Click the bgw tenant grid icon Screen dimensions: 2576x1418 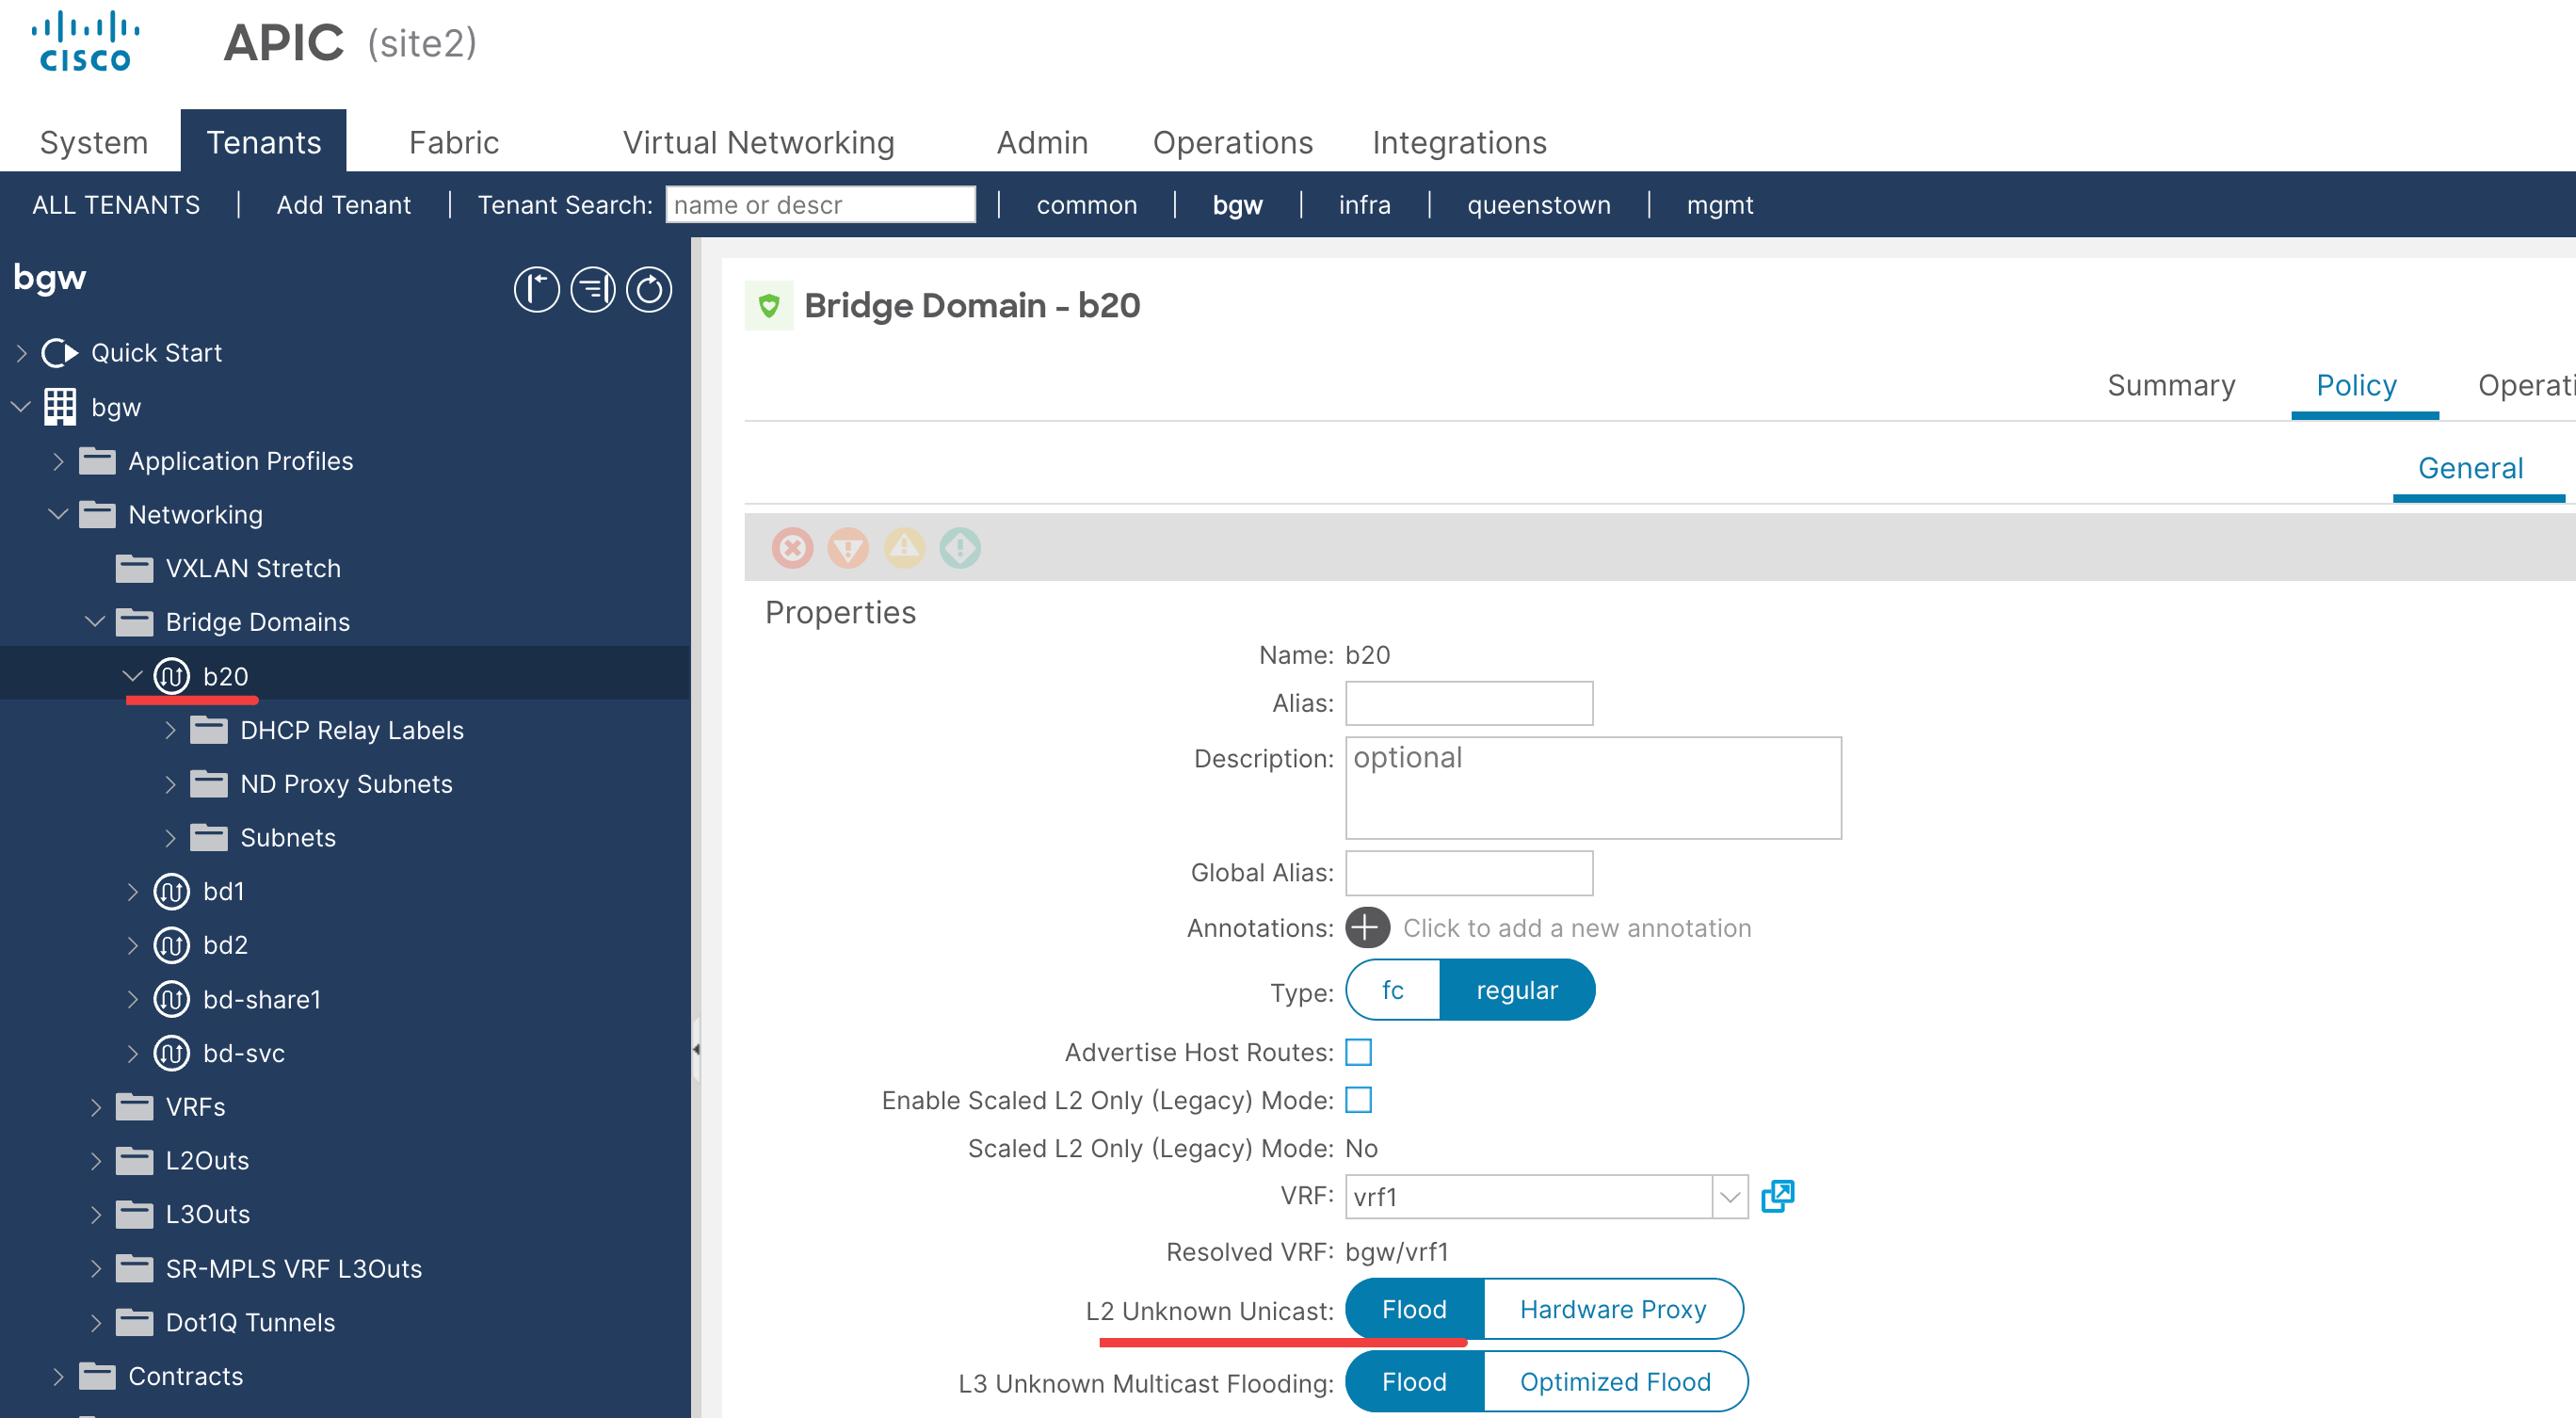pyautogui.click(x=59, y=407)
